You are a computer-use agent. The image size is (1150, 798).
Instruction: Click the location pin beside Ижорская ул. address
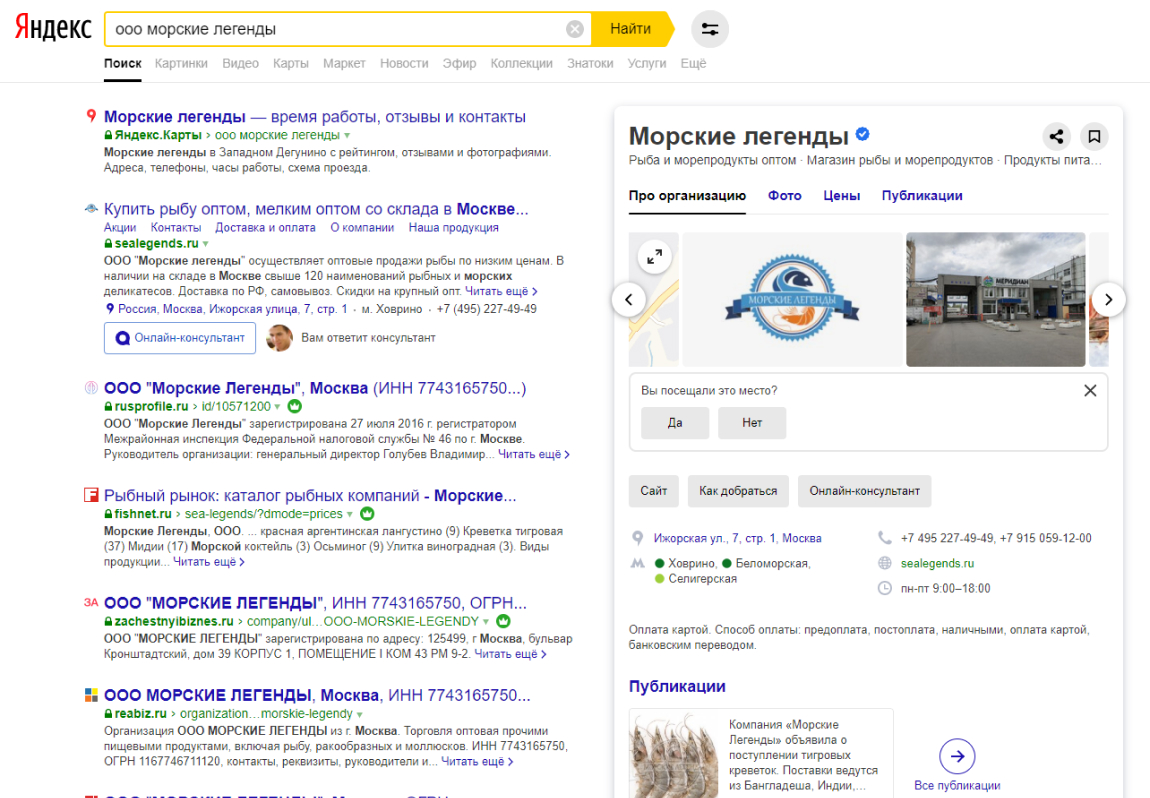click(x=637, y=538)
